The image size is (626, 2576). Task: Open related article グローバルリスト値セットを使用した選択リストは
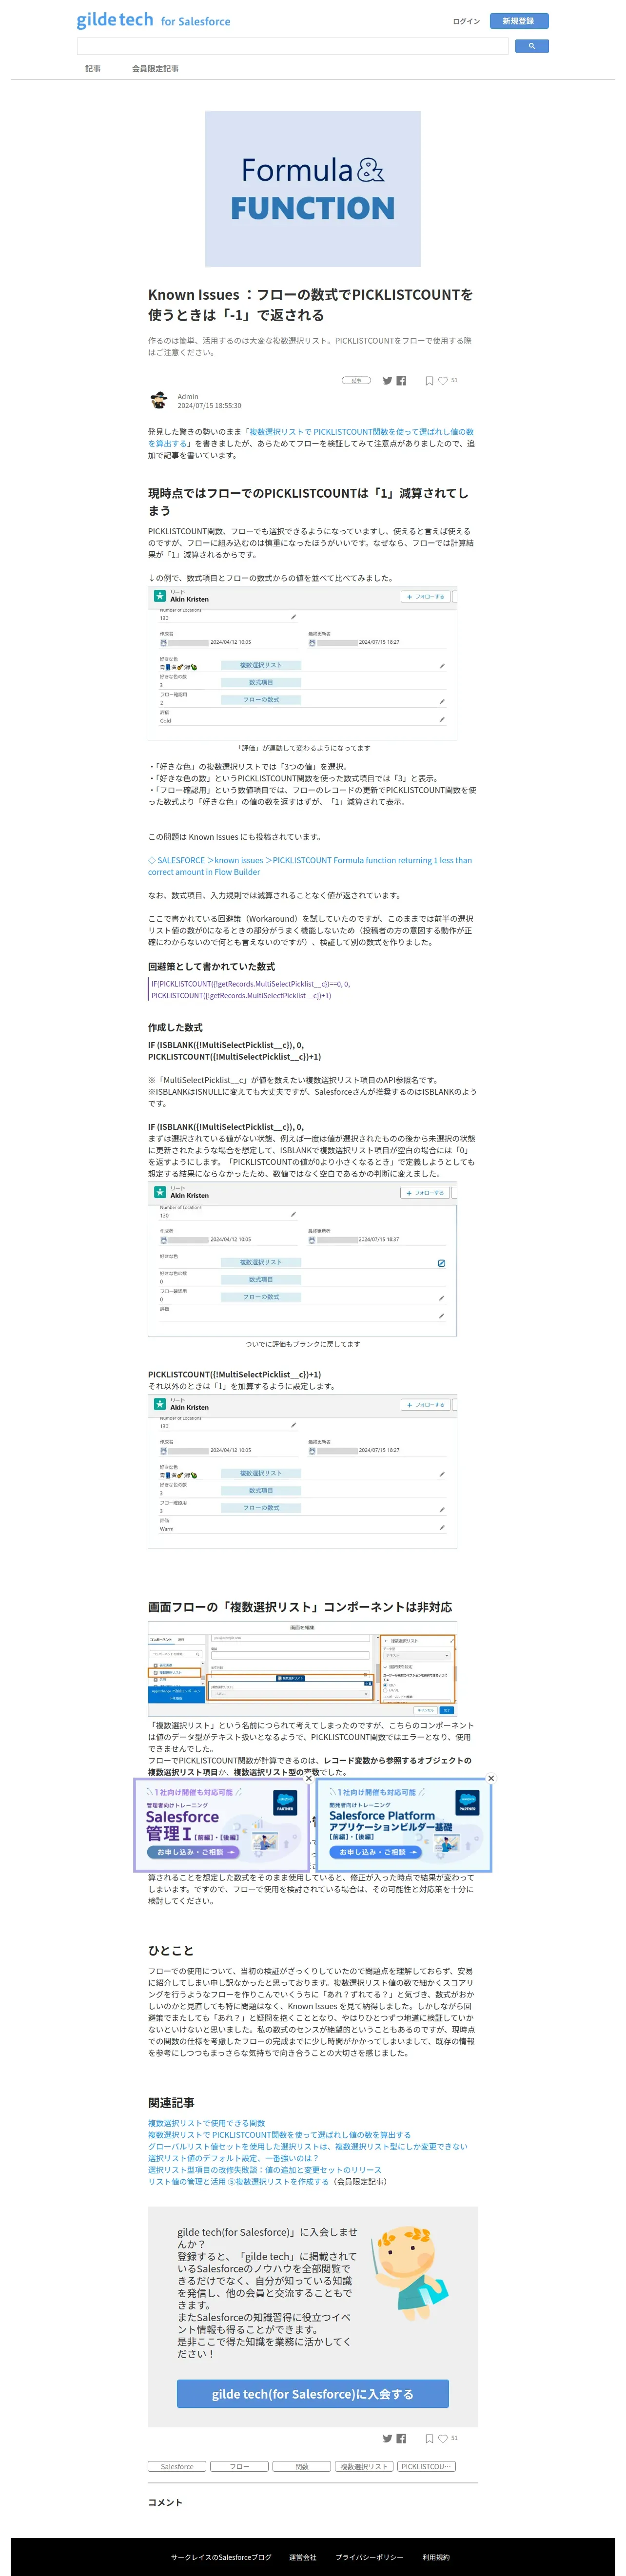pos(307,2146)
